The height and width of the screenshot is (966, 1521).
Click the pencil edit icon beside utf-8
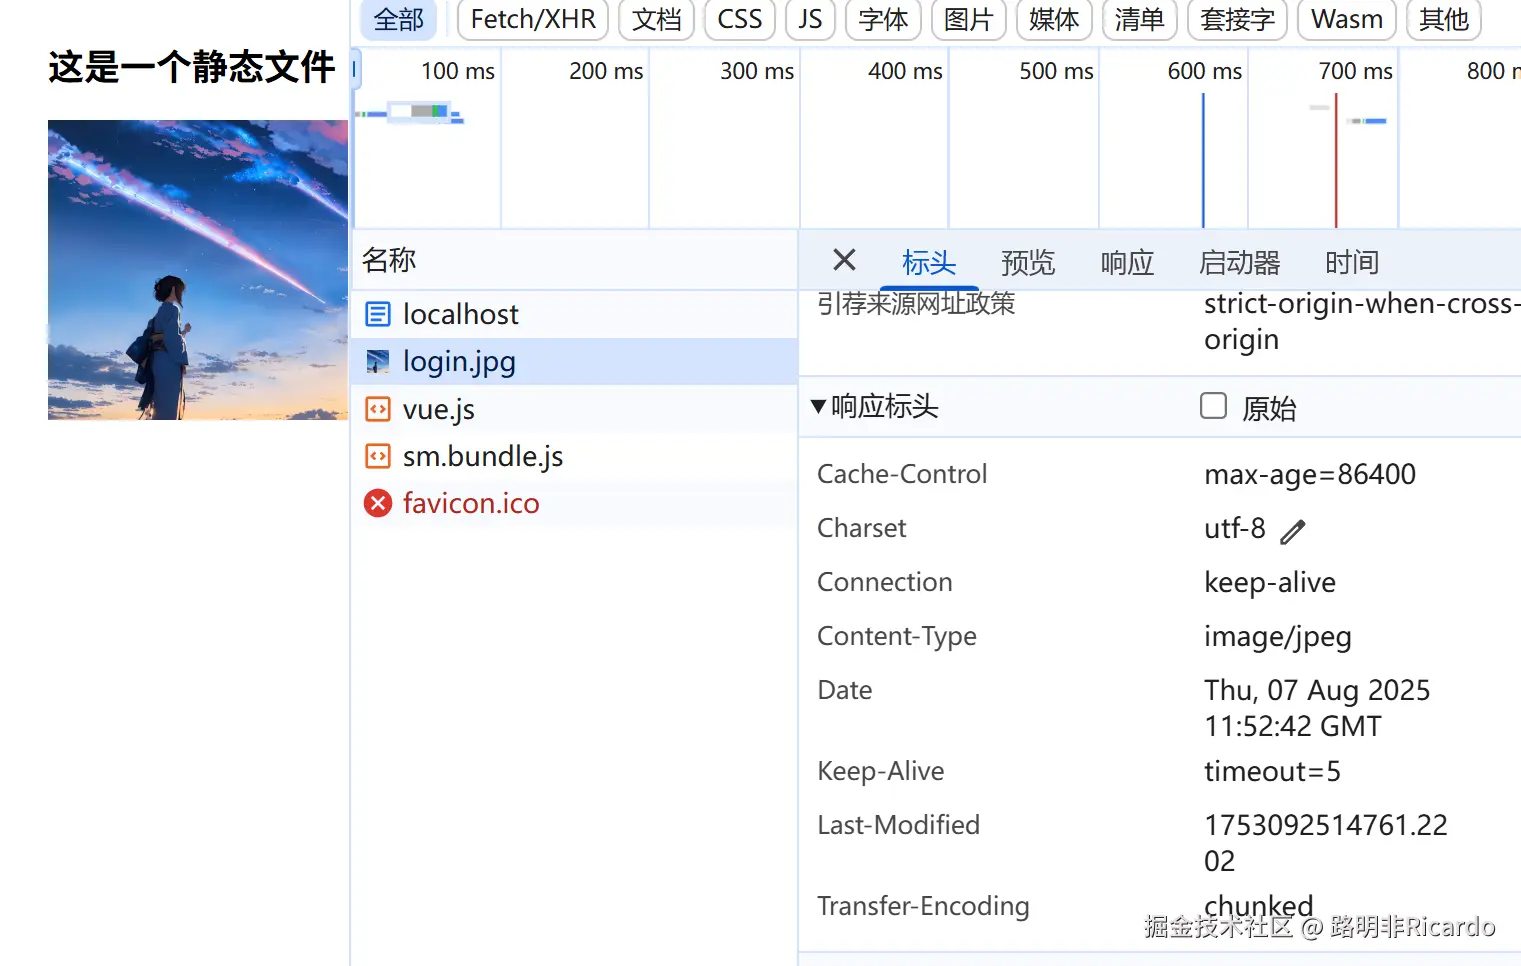1293,531
